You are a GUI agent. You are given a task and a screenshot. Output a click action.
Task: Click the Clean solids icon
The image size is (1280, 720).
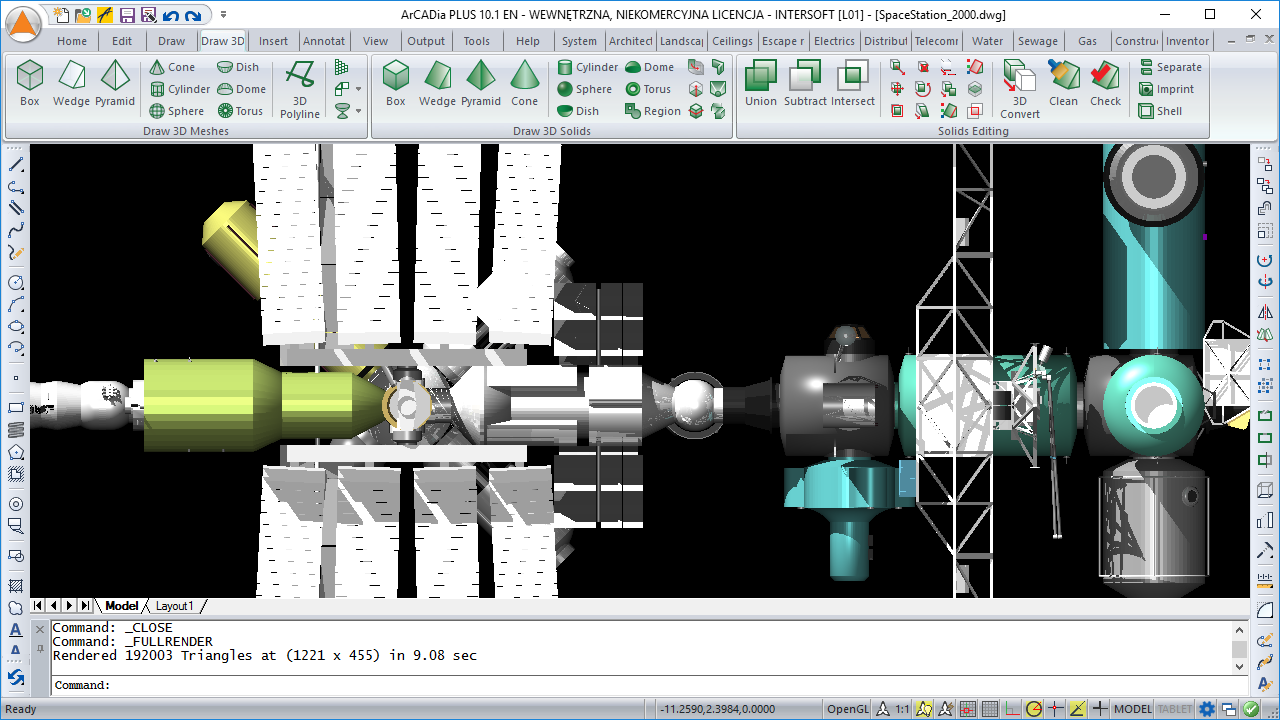1063,83
